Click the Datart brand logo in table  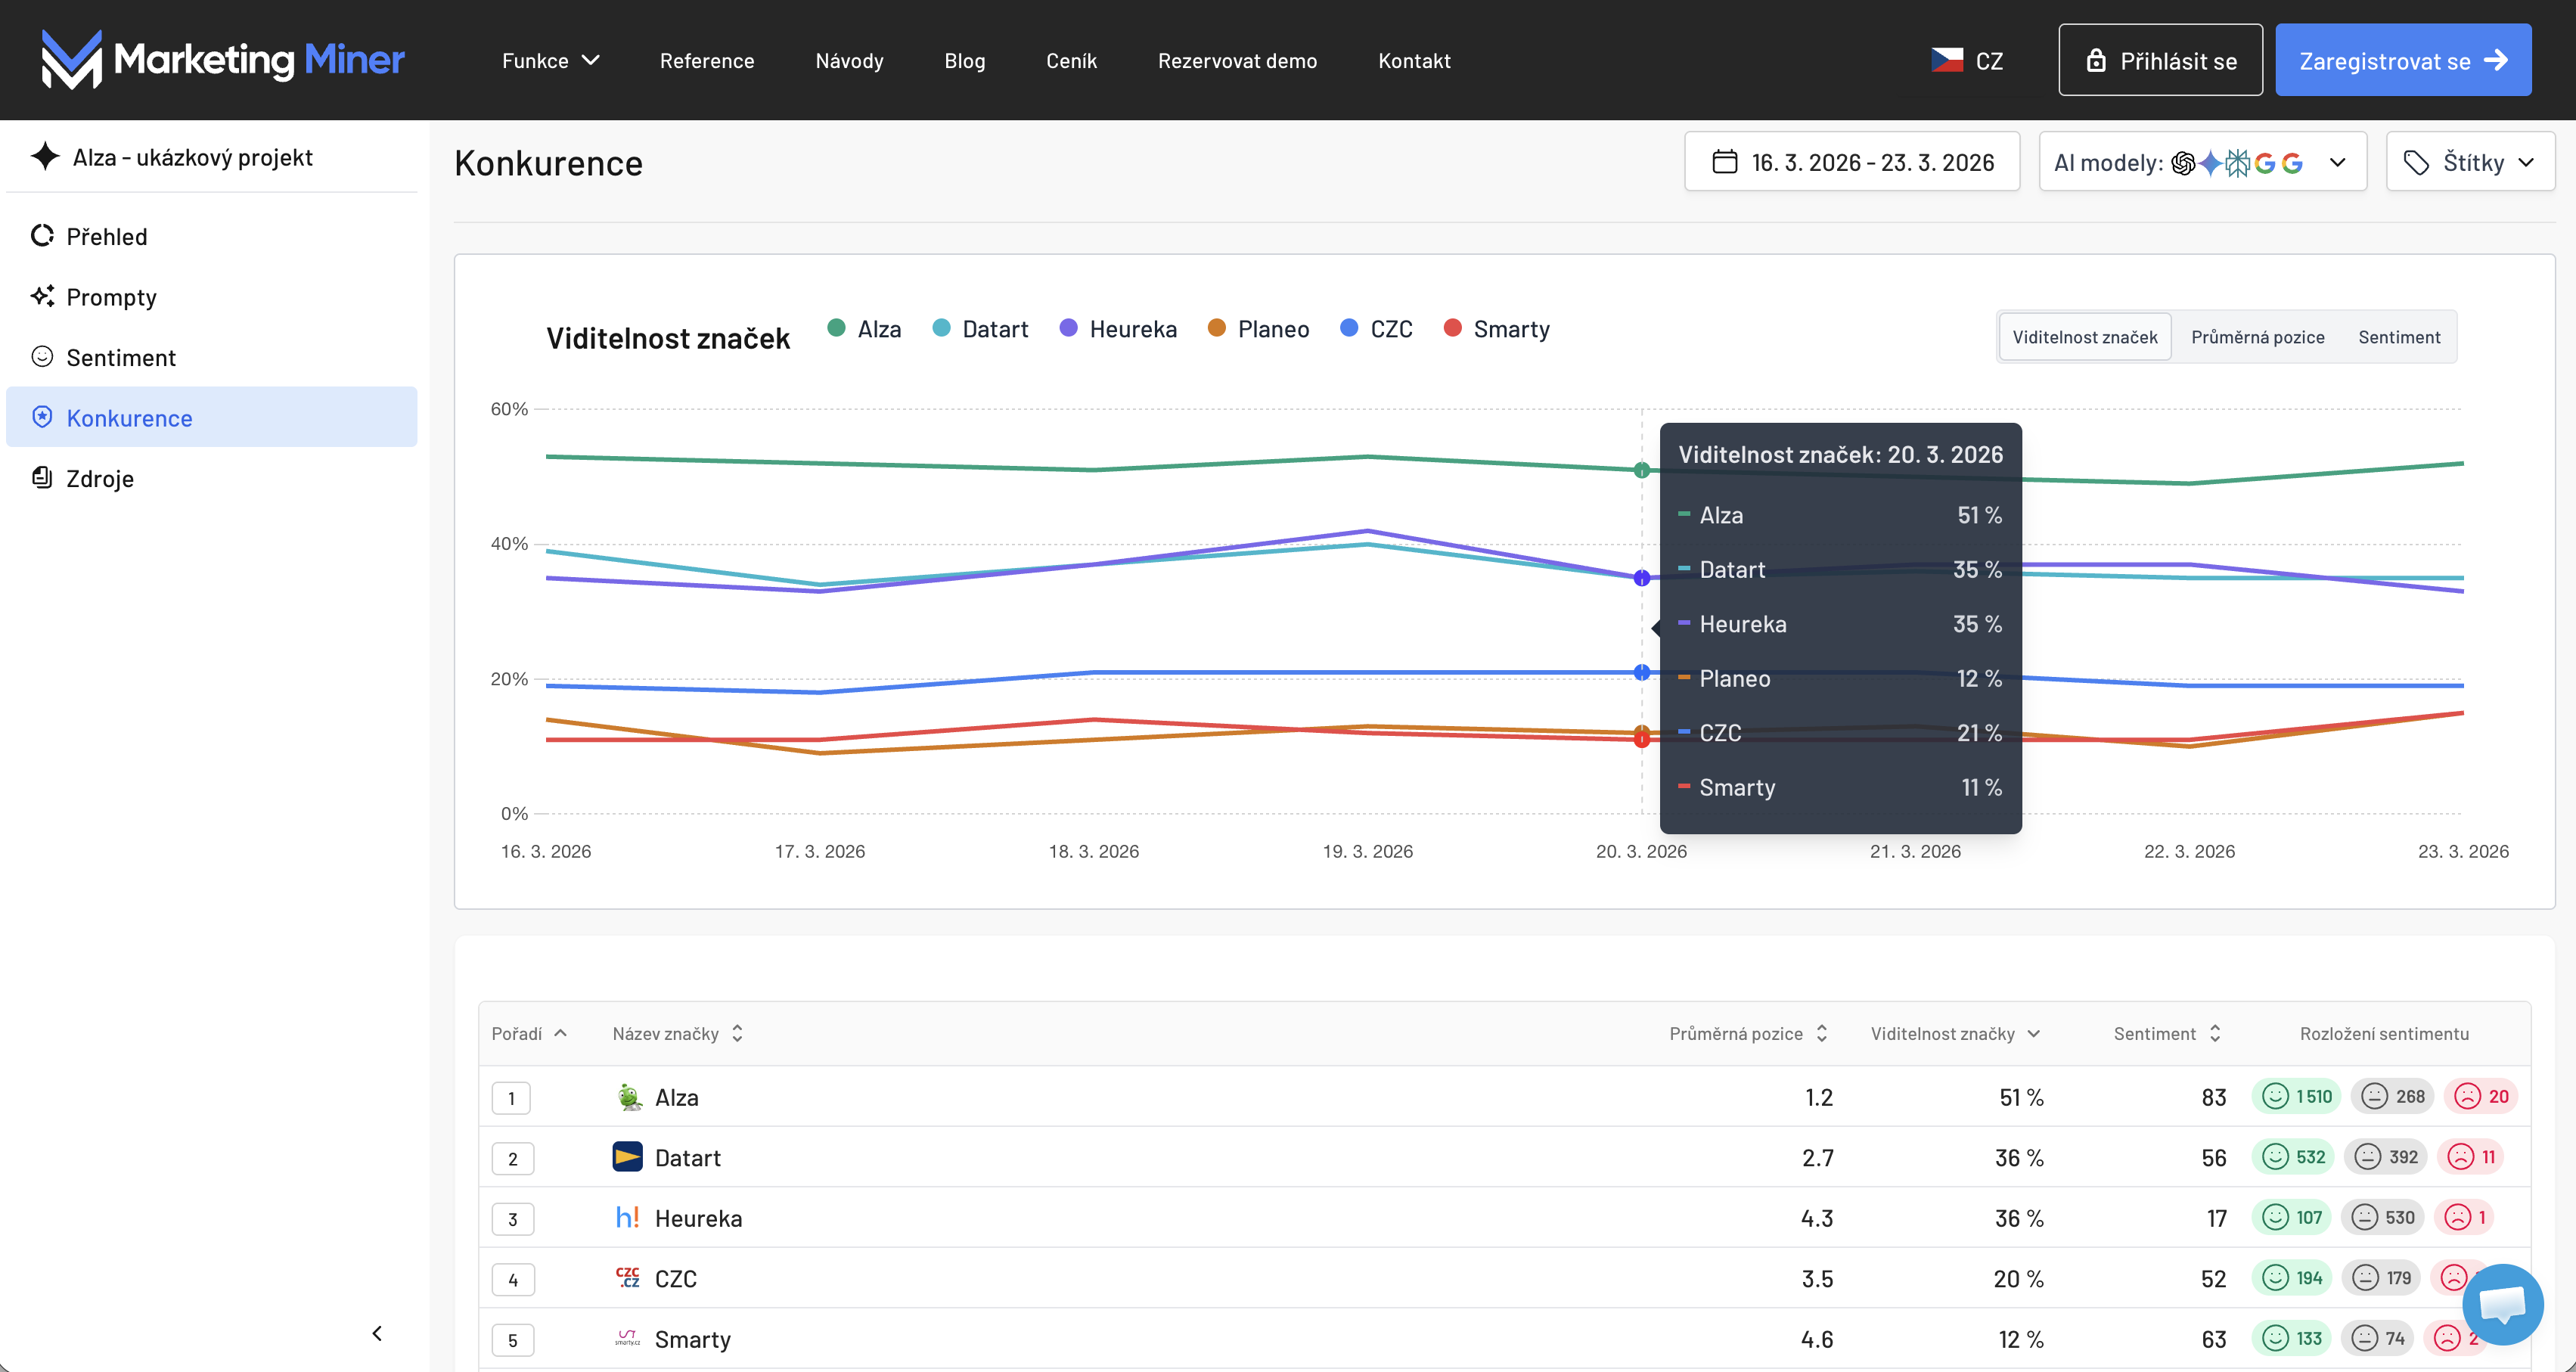[627, 1157]
